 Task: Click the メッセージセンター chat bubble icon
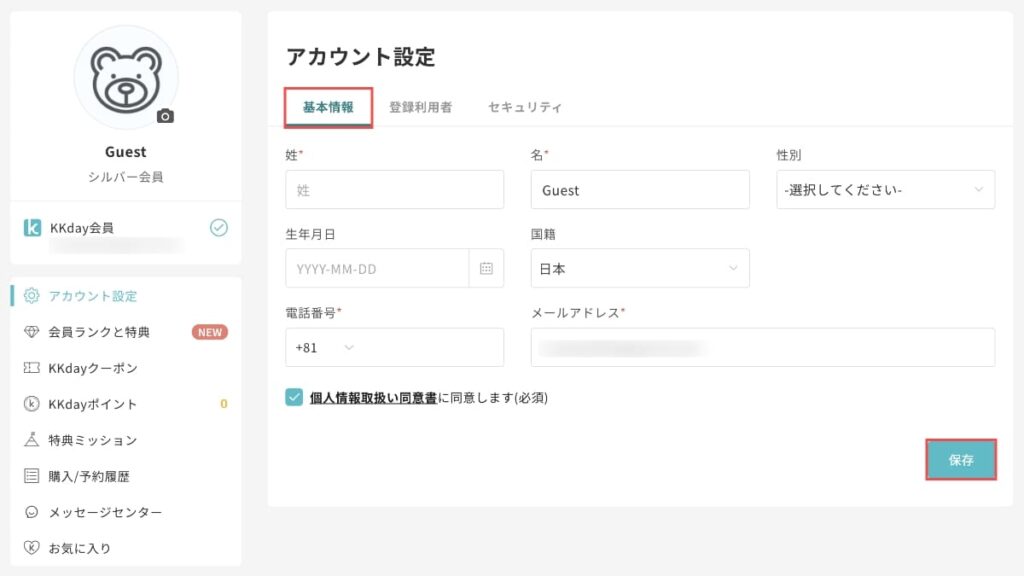[31, 510]
